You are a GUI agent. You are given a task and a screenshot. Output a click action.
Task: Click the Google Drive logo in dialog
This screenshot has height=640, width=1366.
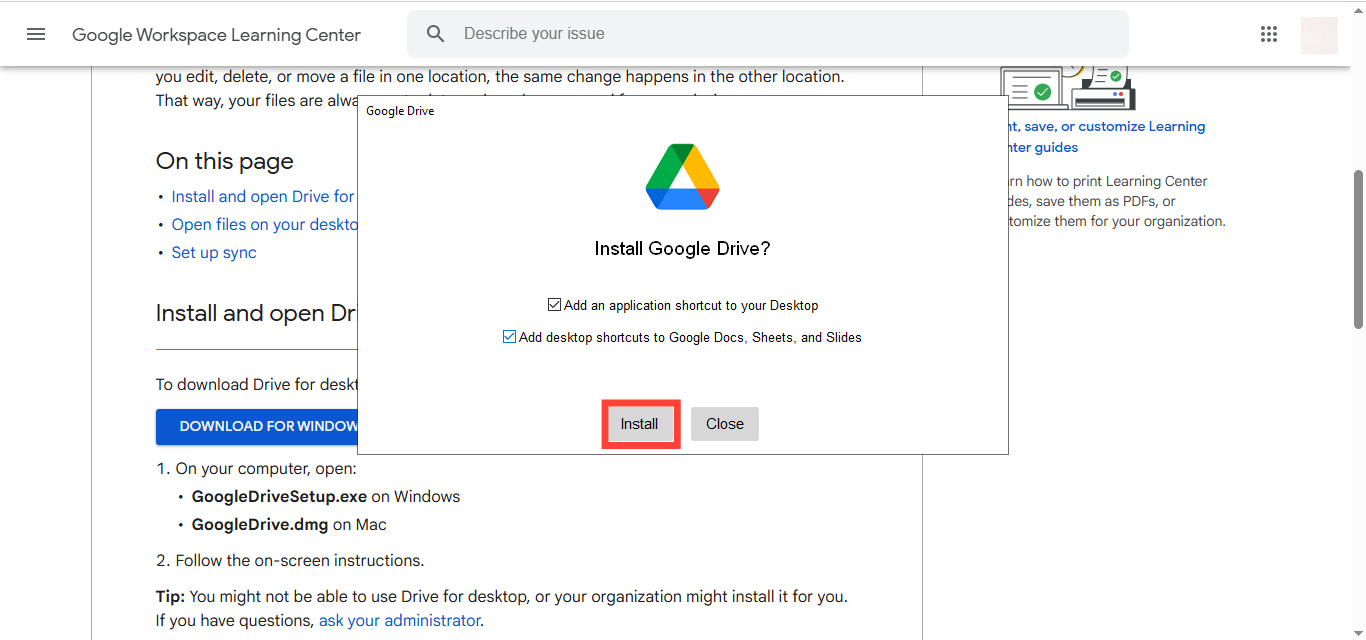(683, 177)
